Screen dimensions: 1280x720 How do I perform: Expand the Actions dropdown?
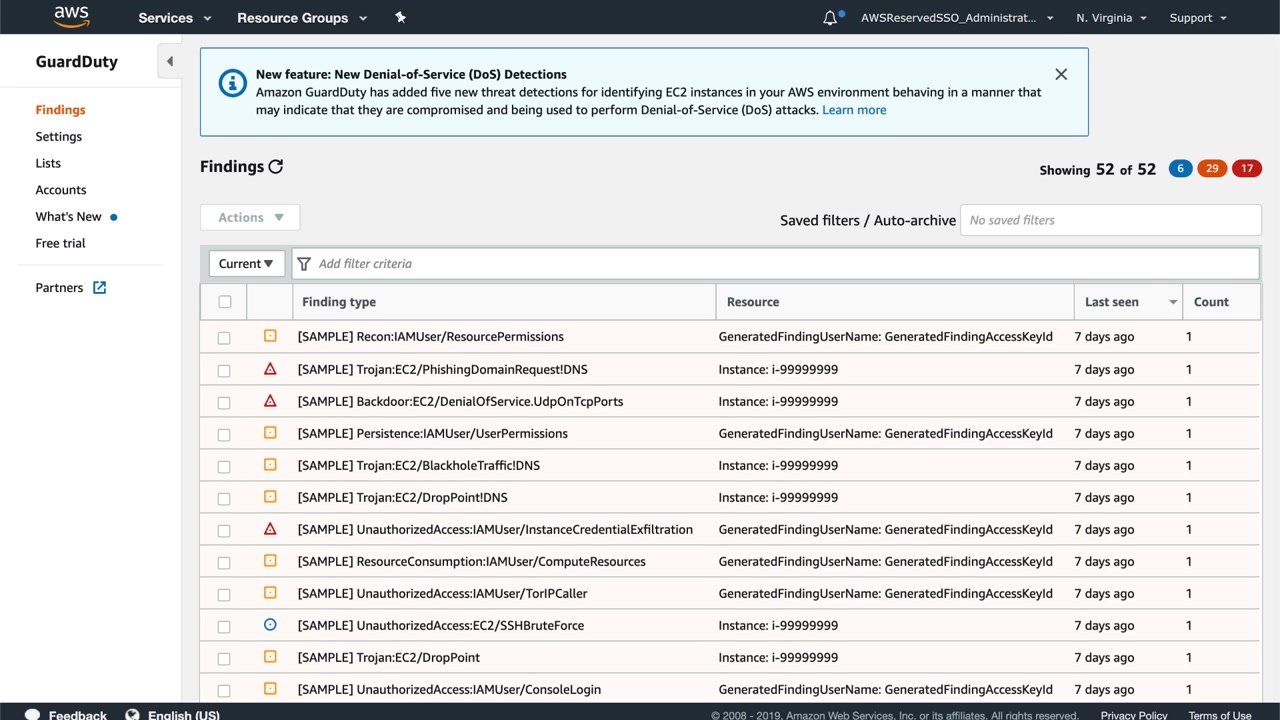(x=250, y=218)
